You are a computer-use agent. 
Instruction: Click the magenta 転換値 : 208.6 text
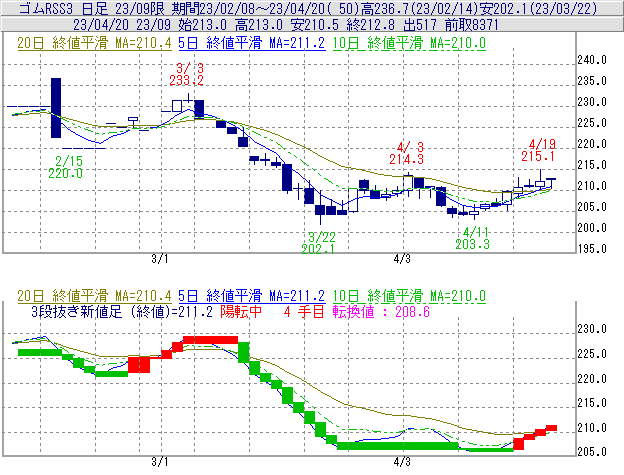pos(381,311)
